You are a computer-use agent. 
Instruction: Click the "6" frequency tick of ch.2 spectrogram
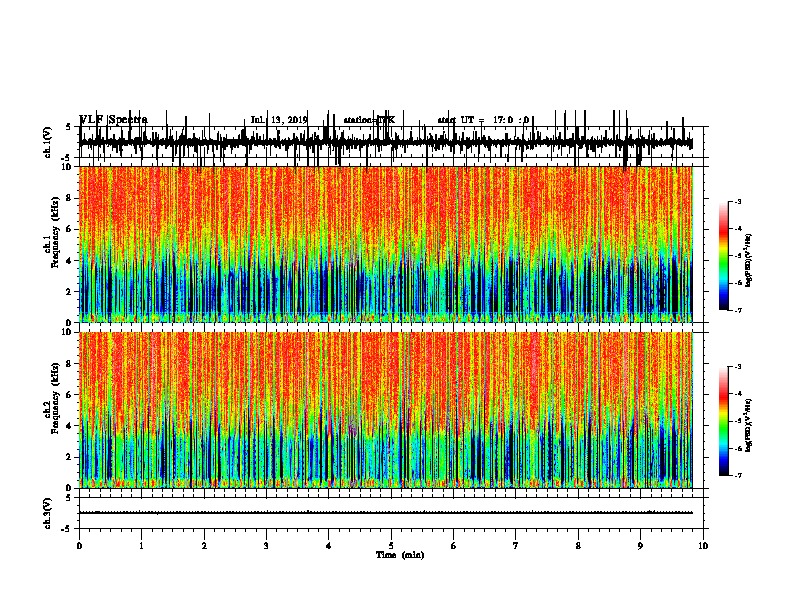(x=69, y=395)
